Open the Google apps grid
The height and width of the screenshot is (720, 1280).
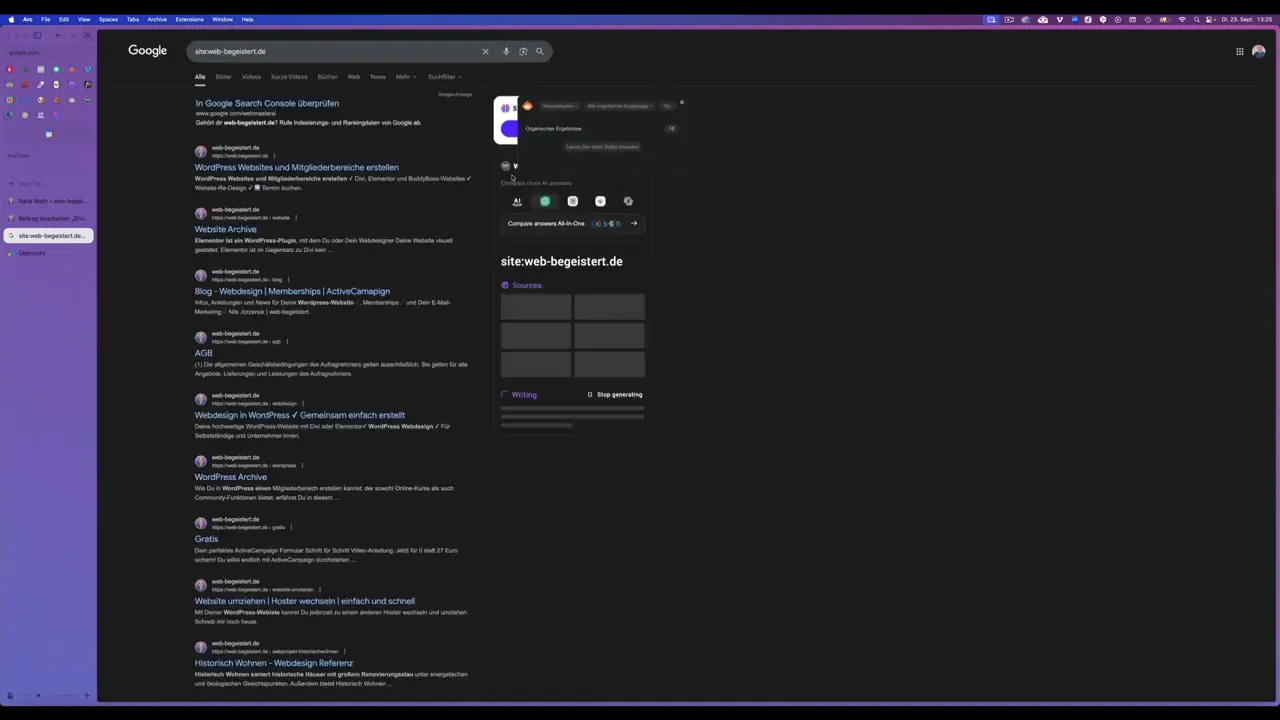tap(1239, 51)
